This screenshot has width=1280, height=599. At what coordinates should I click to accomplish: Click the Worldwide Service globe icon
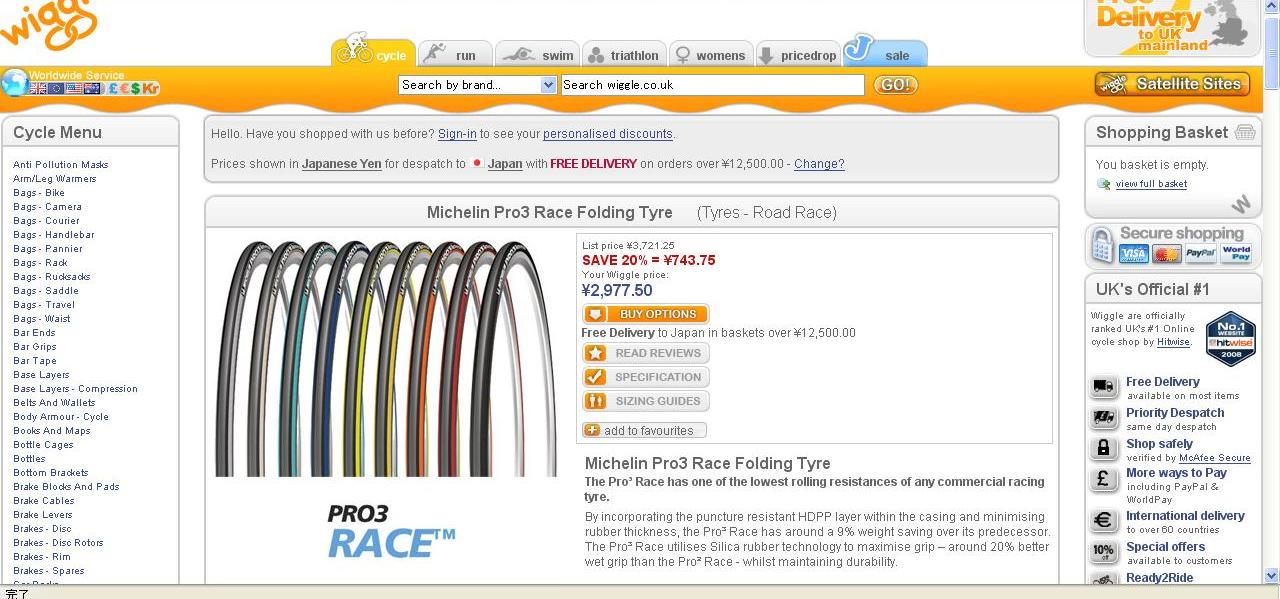[15, 82]
